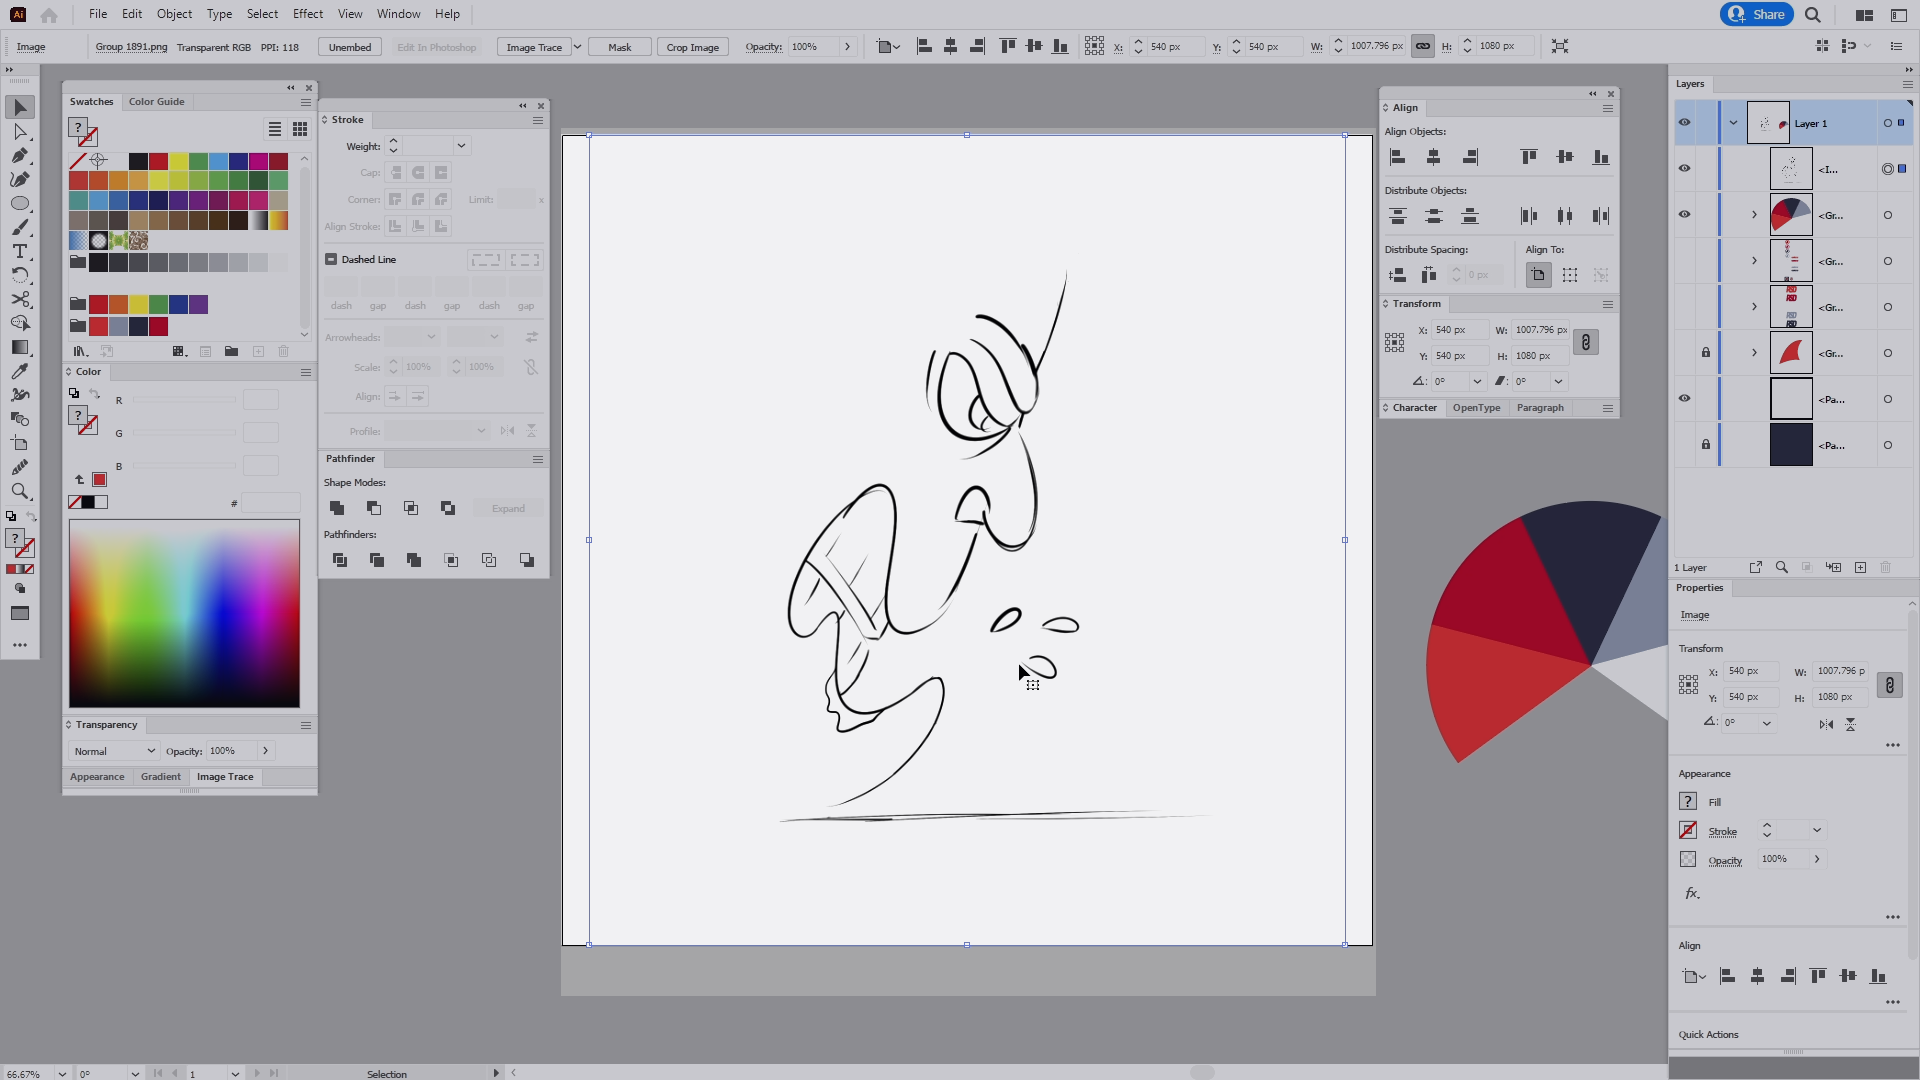
Task: Click the Share button
Action: tap(1757, 14)
